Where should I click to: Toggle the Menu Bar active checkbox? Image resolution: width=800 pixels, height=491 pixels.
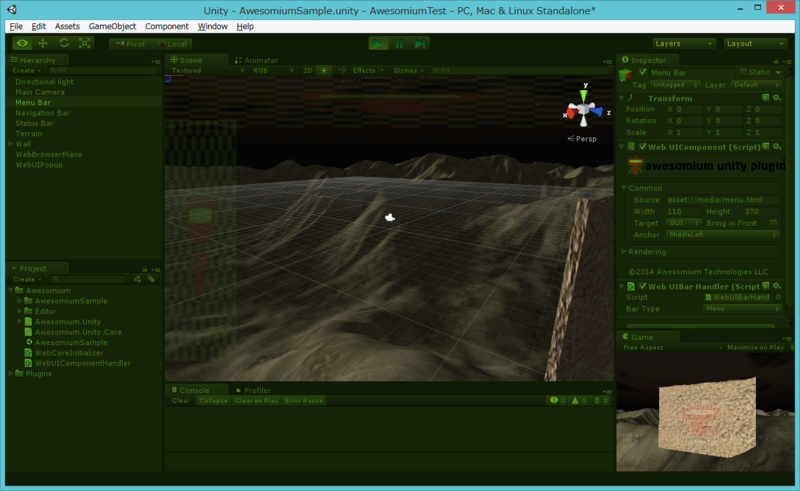(642, 72)
